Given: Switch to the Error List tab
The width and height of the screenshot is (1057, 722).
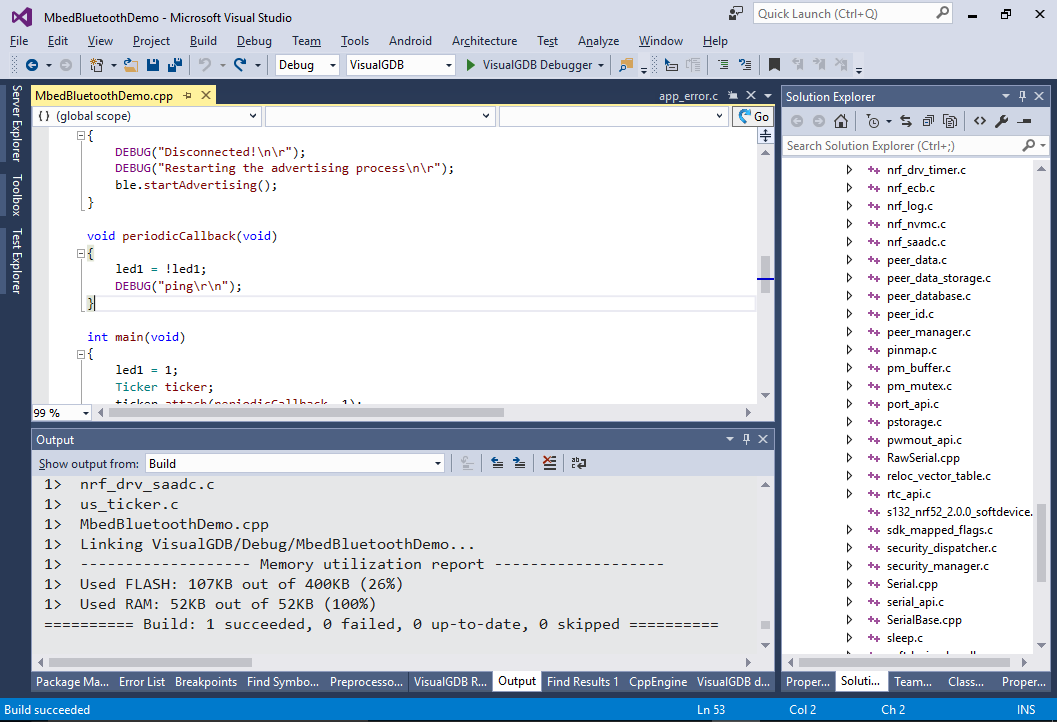Looking at the screenshot, I should 142,682.
